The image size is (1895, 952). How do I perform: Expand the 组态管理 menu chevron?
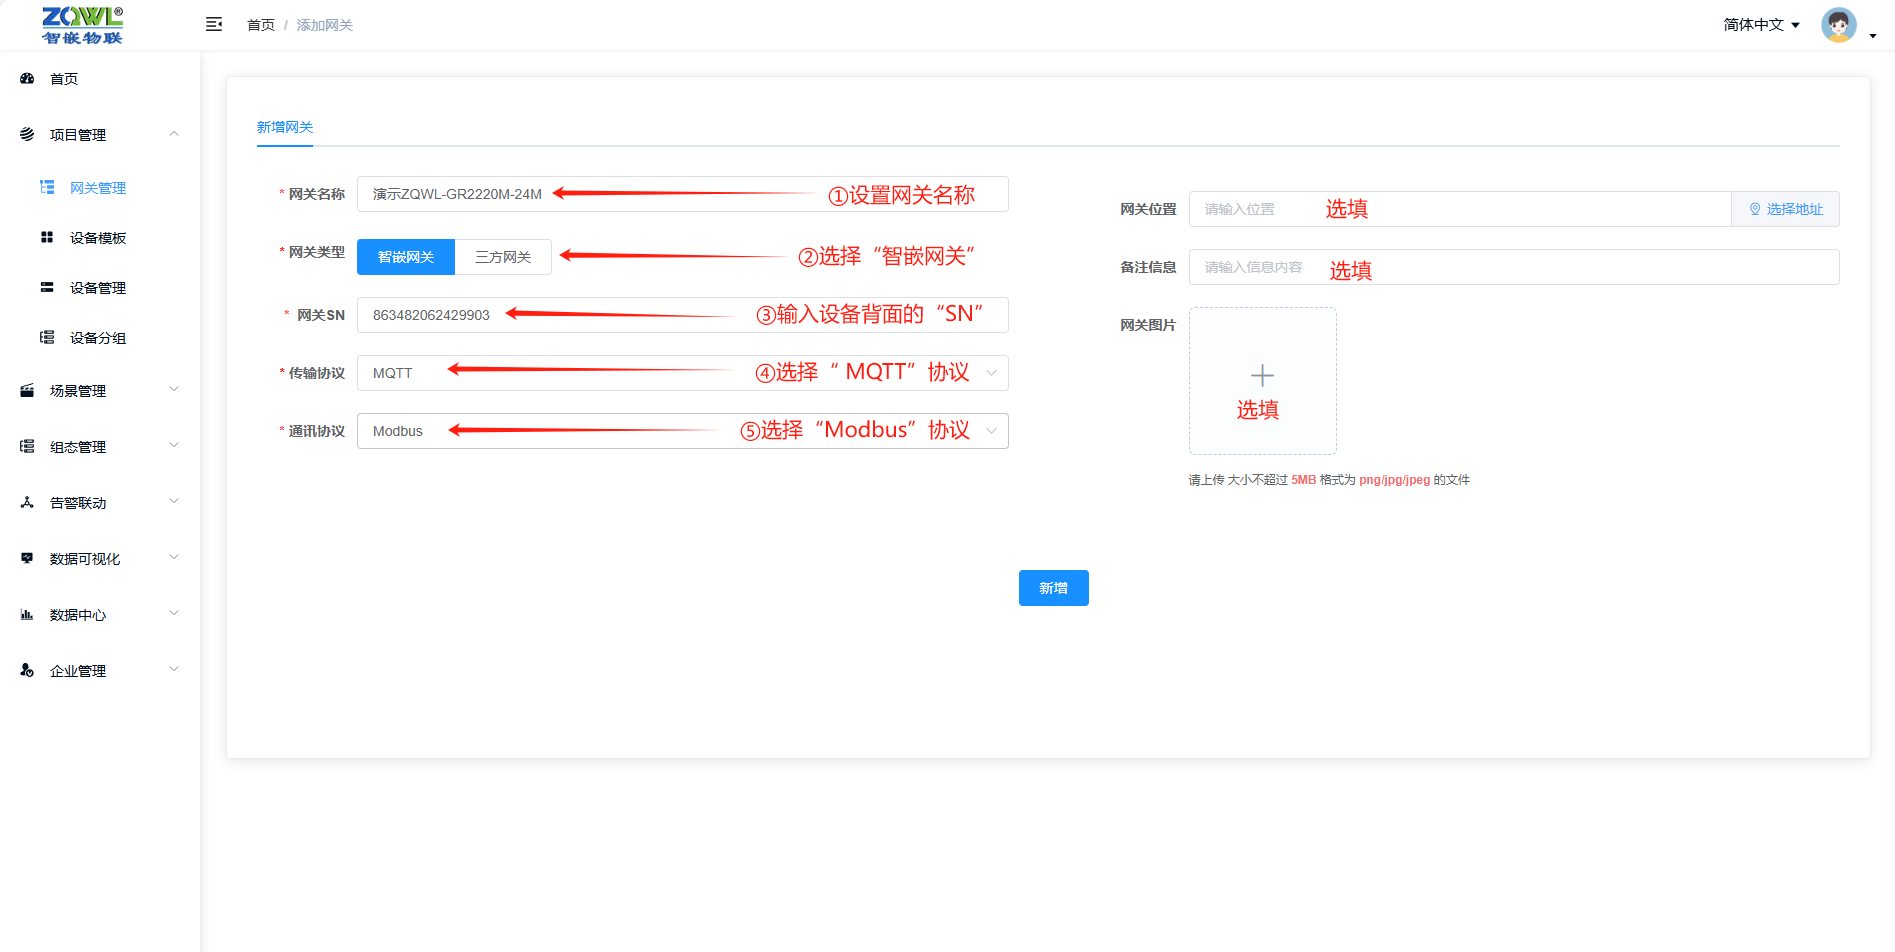point(174,445)
